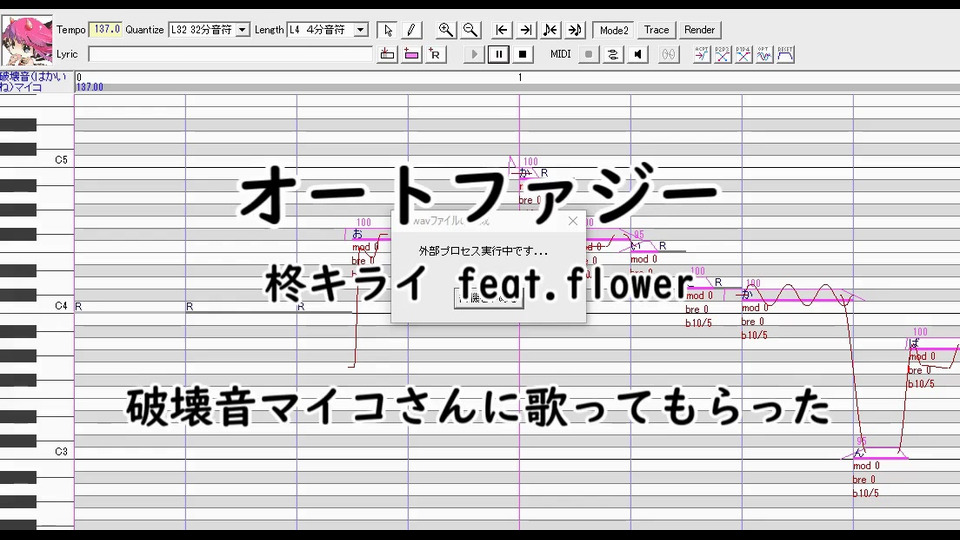Image resolution: width=960 pixels, height=540 pixels.
Task: Close the wav file dialog
Action: (x=572, y=221)
